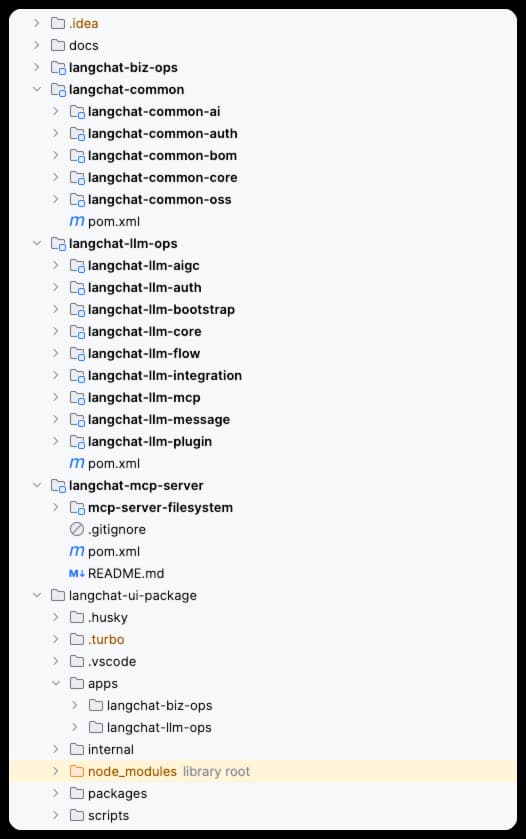Select the pom.xml under langchat-llm-ops
This screenshot has width=526, height=839.
coord(113,463)
